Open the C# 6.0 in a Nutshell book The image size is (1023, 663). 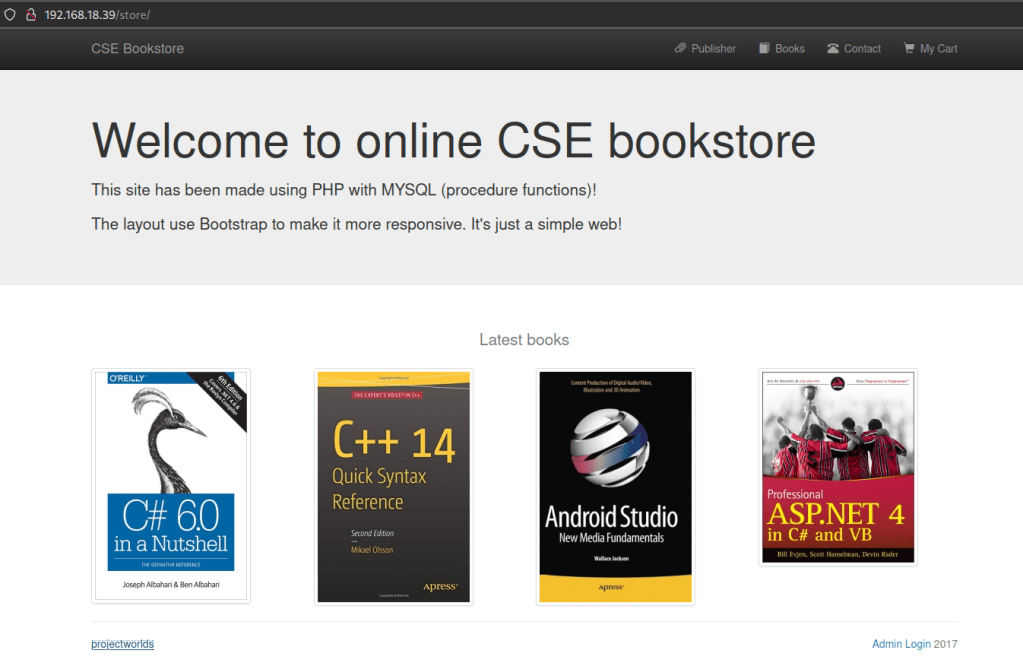pos(171,486)
